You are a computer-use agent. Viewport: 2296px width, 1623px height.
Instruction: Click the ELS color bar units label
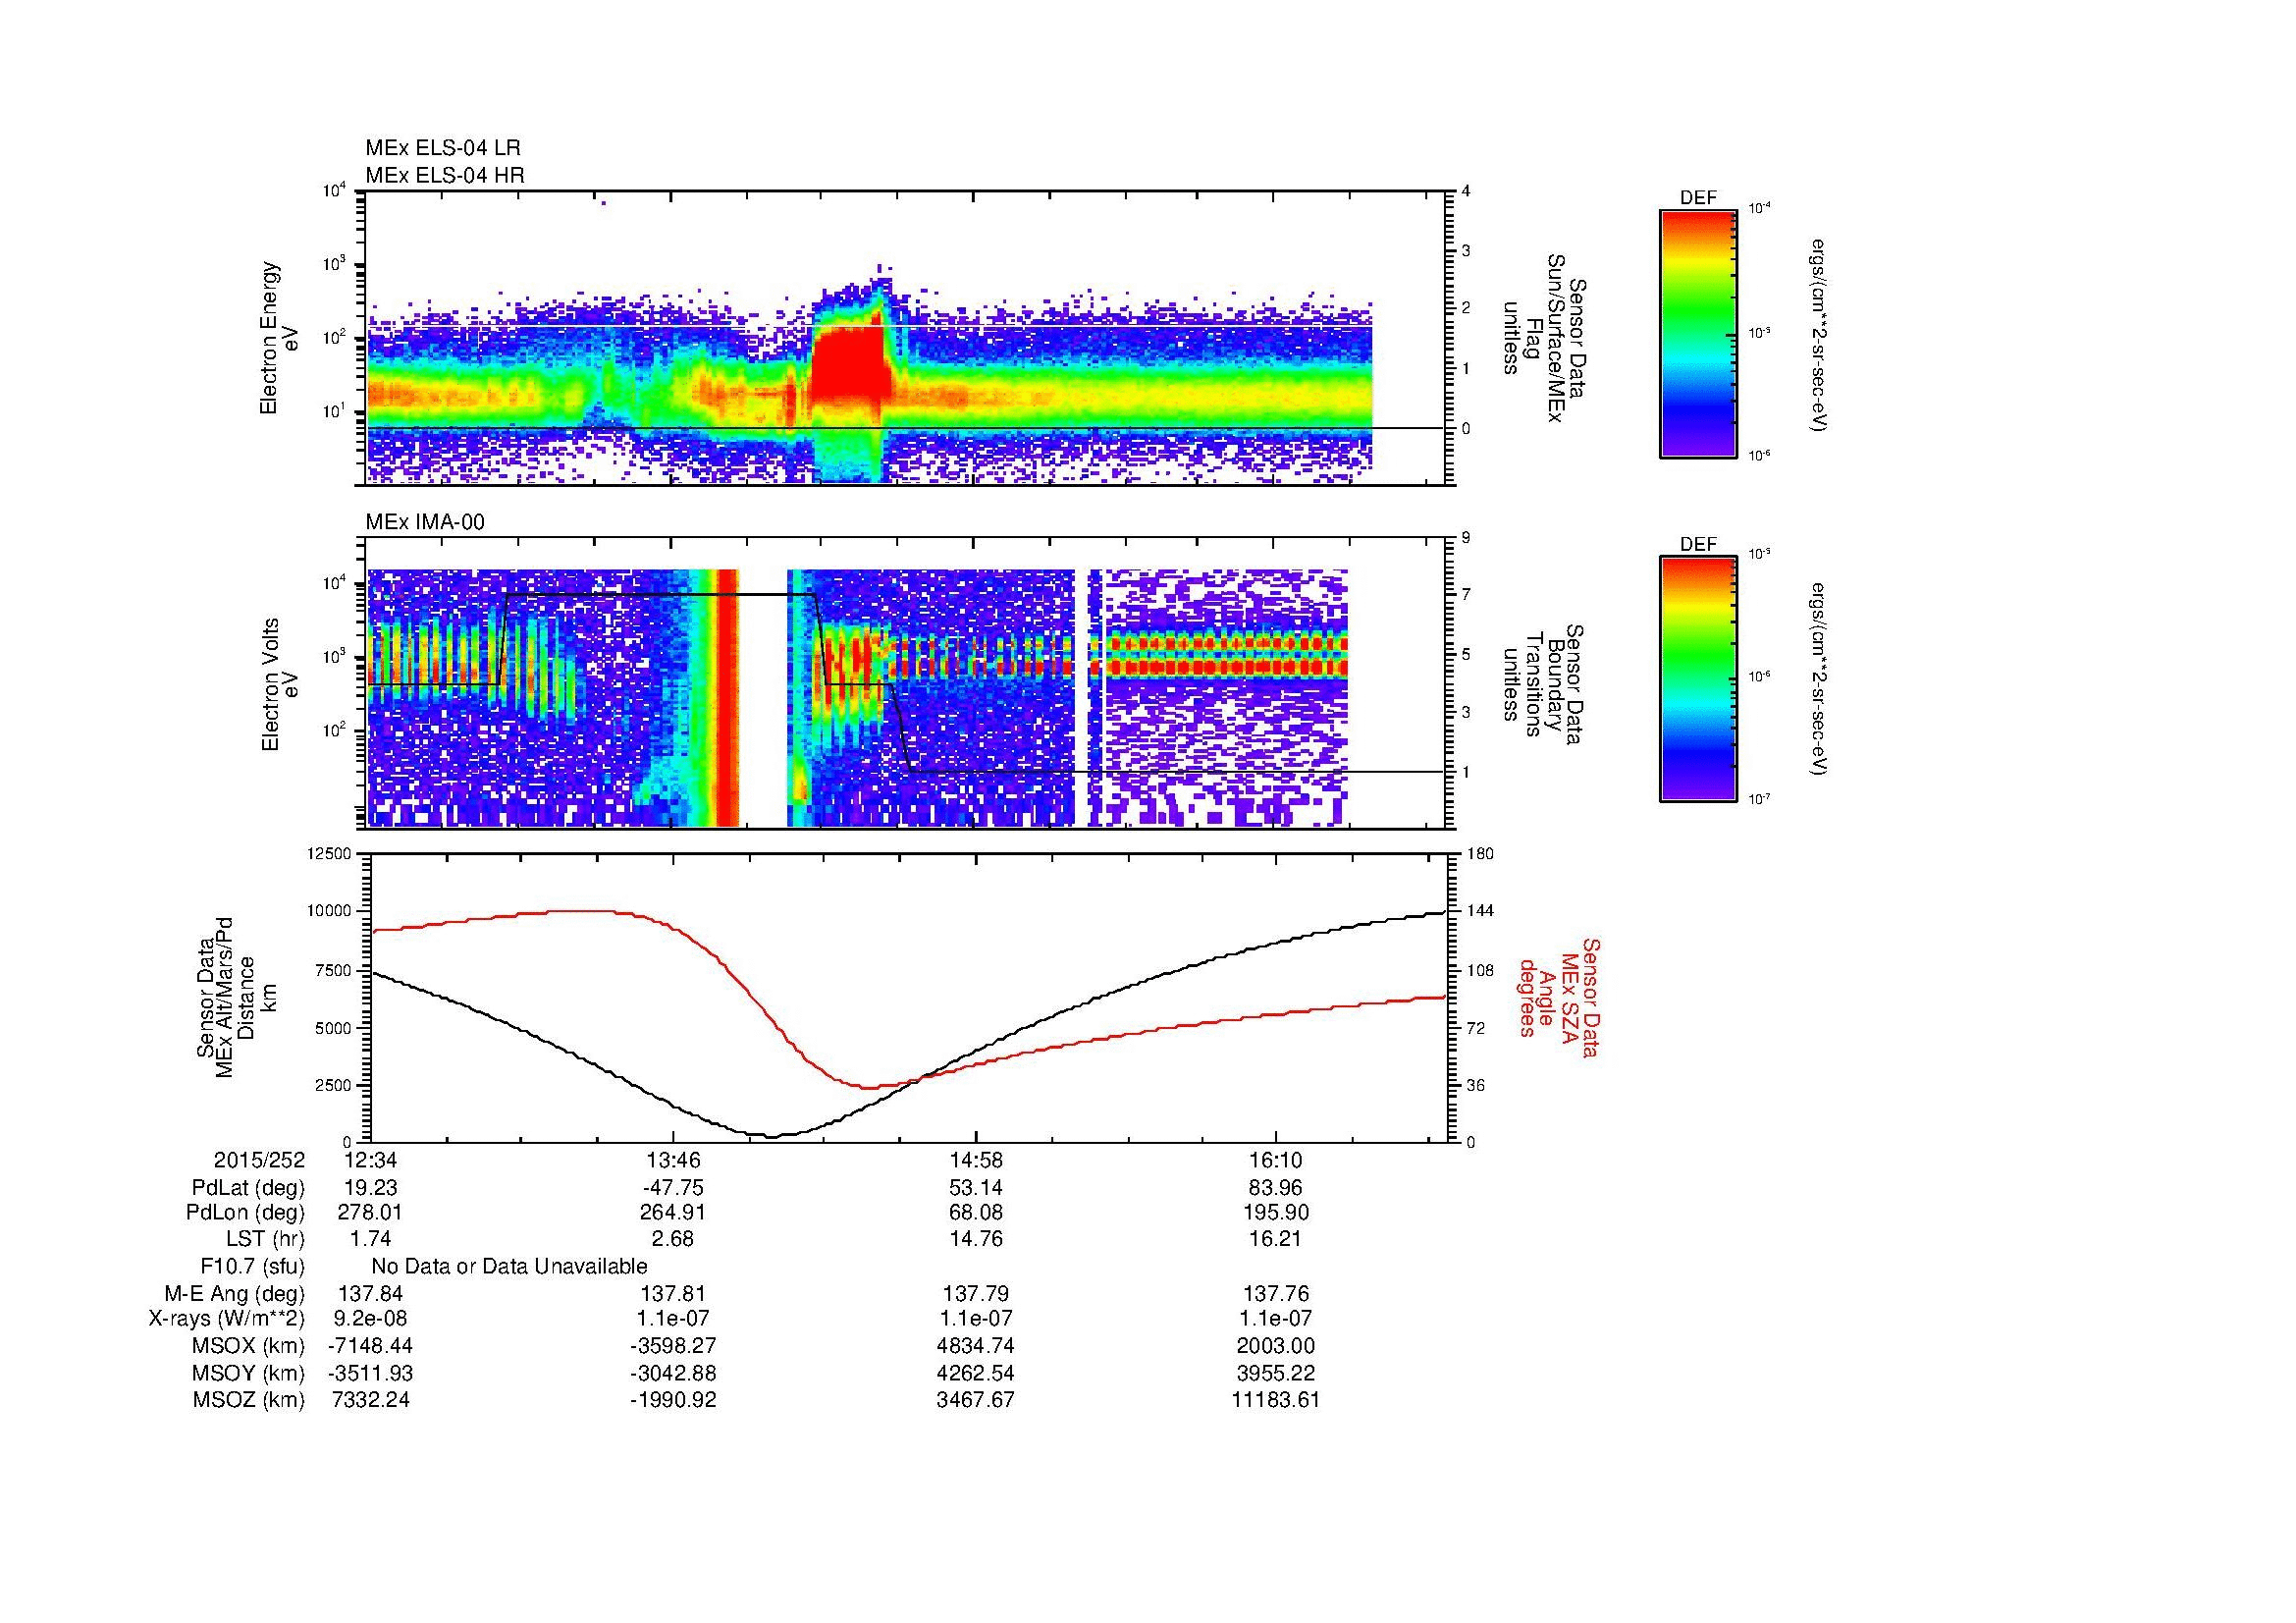point(1819,335)
